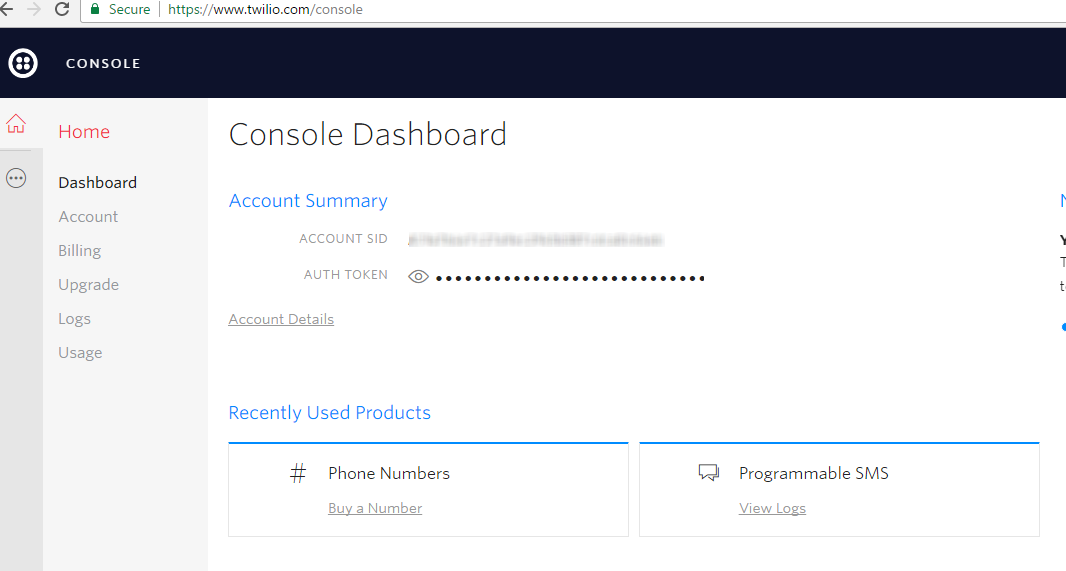The height and width of the screenshot is (571, 1066).
Task: Reload the page with browser refresh icon
Action: 62,10
